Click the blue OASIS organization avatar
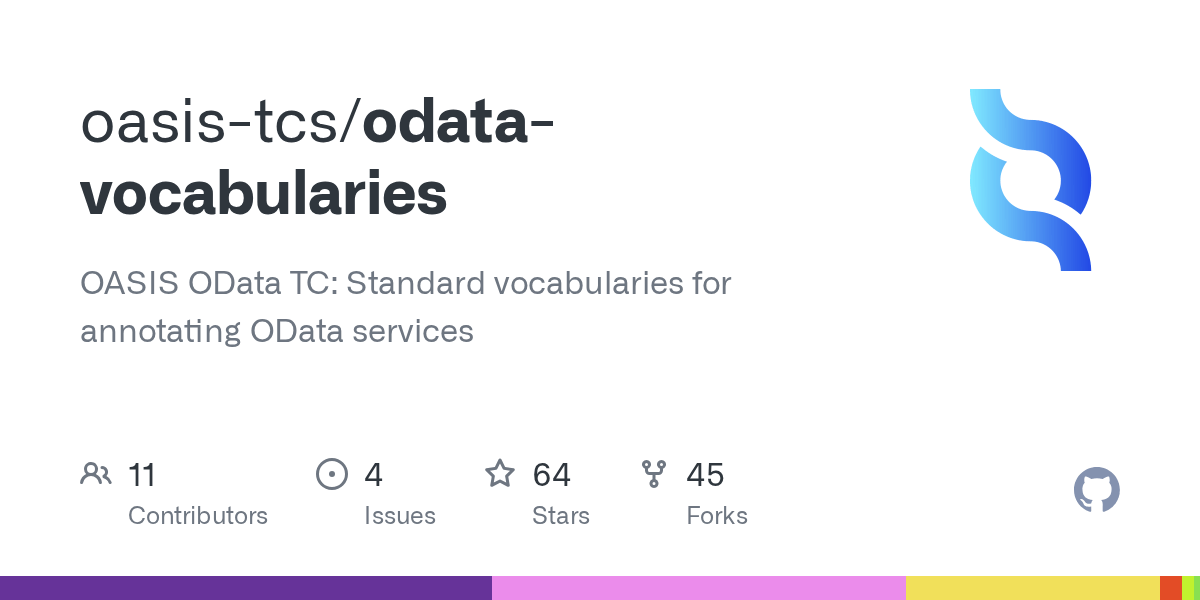1200x600 pixels. 1030,180
